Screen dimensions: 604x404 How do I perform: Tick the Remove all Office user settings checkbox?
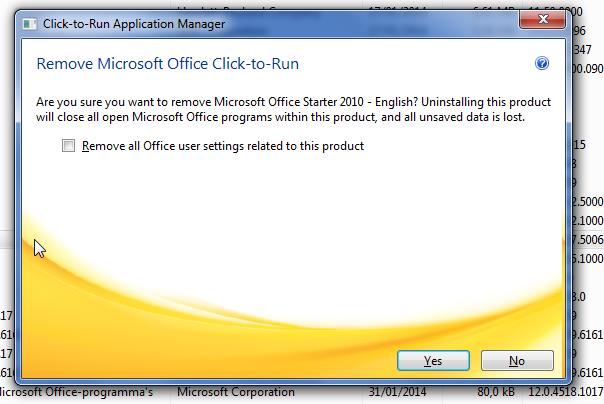pyautogui.click(x=68, y=146)
